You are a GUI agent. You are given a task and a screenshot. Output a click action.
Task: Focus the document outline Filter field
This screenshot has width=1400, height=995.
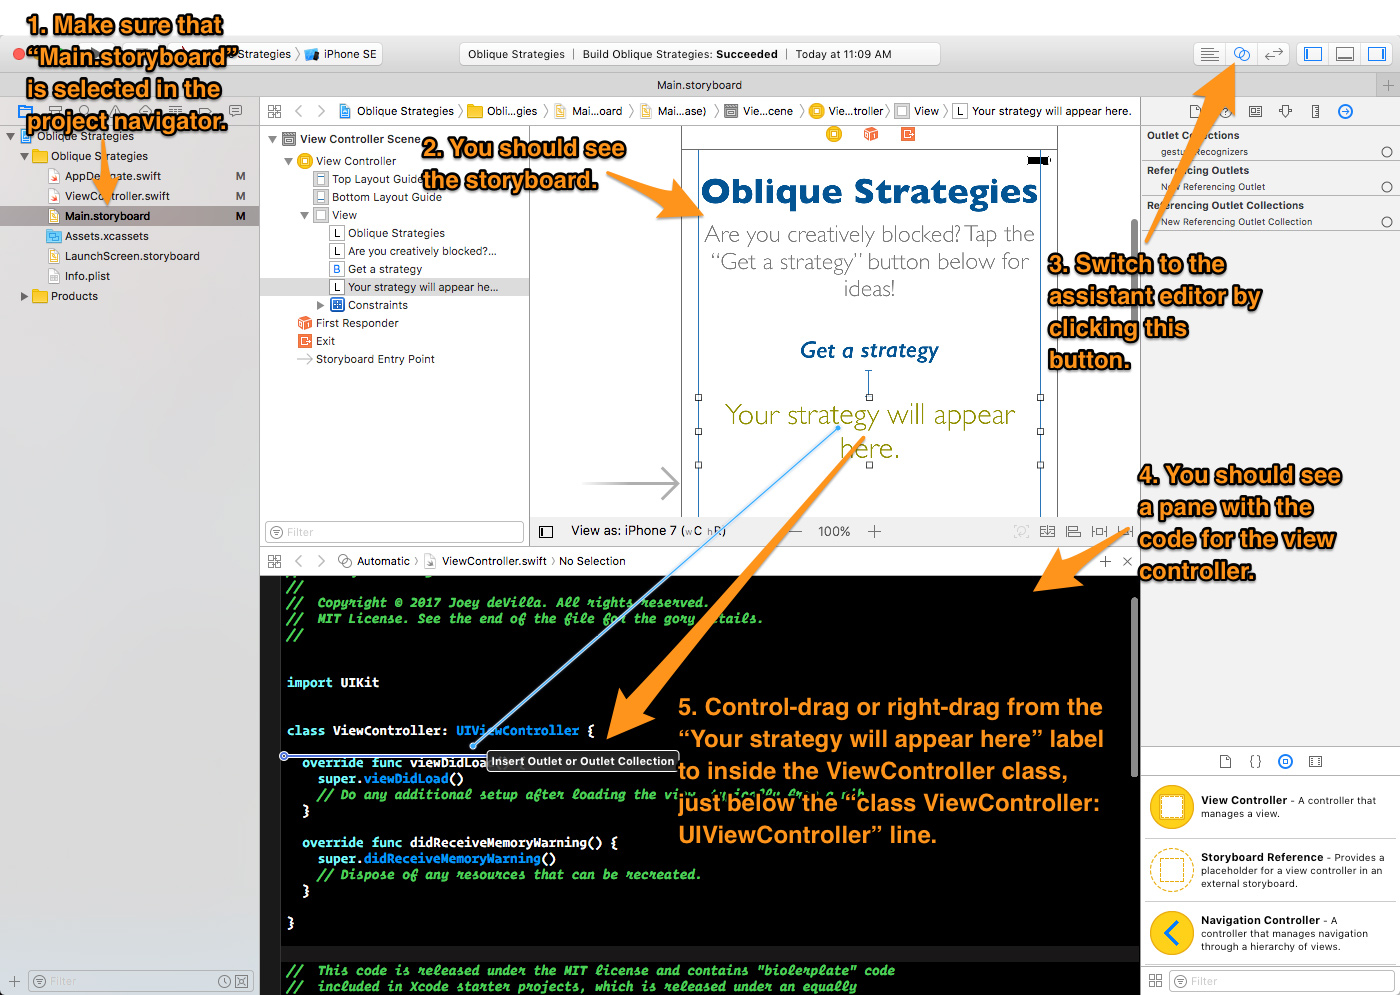click(394, 532)
